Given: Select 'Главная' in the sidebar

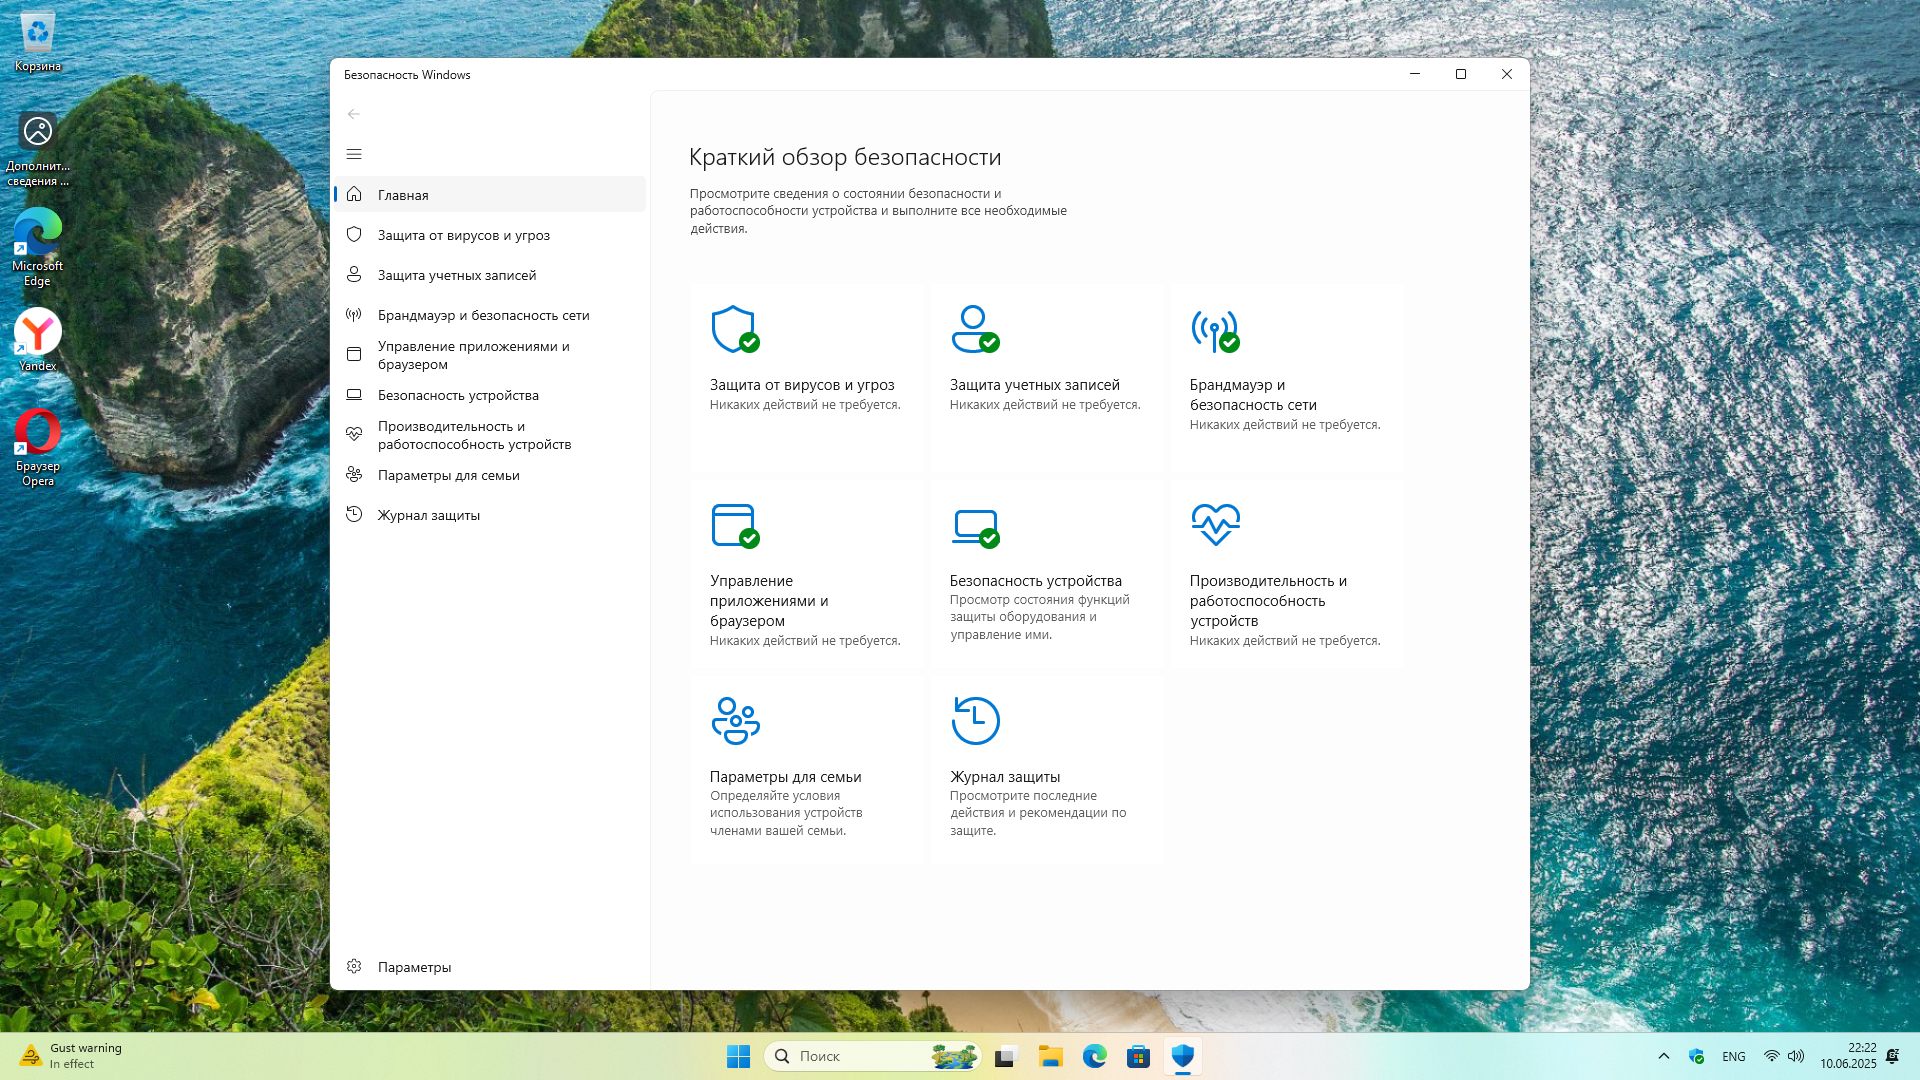Looking at the screenshot, I should point(403,195).
